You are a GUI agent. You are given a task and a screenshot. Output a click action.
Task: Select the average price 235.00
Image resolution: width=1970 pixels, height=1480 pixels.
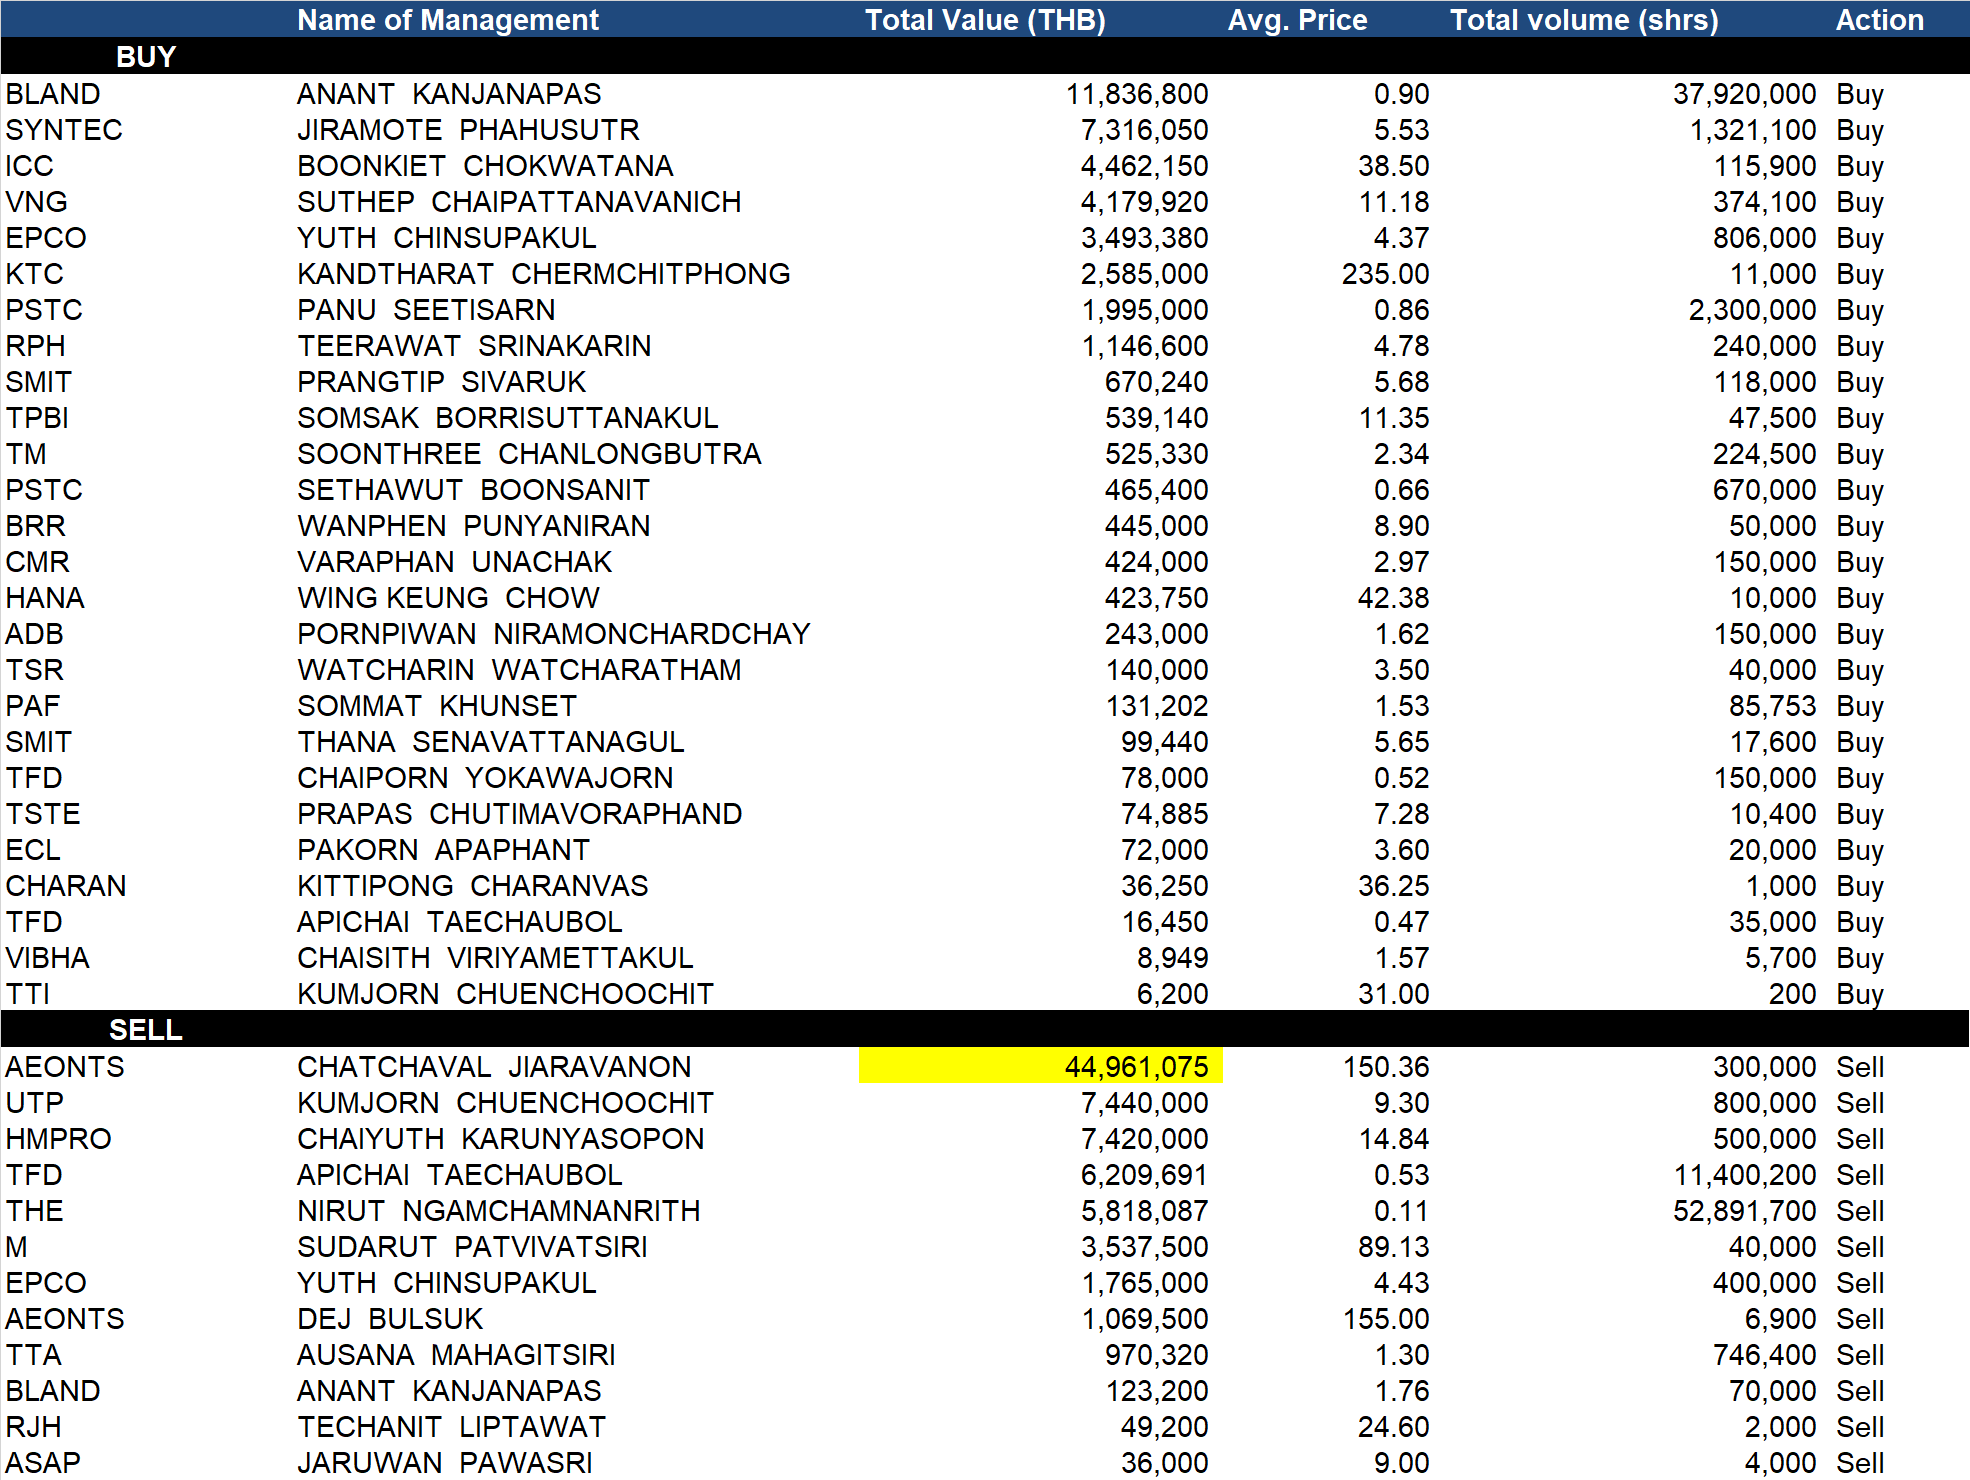pos(1386,274)
